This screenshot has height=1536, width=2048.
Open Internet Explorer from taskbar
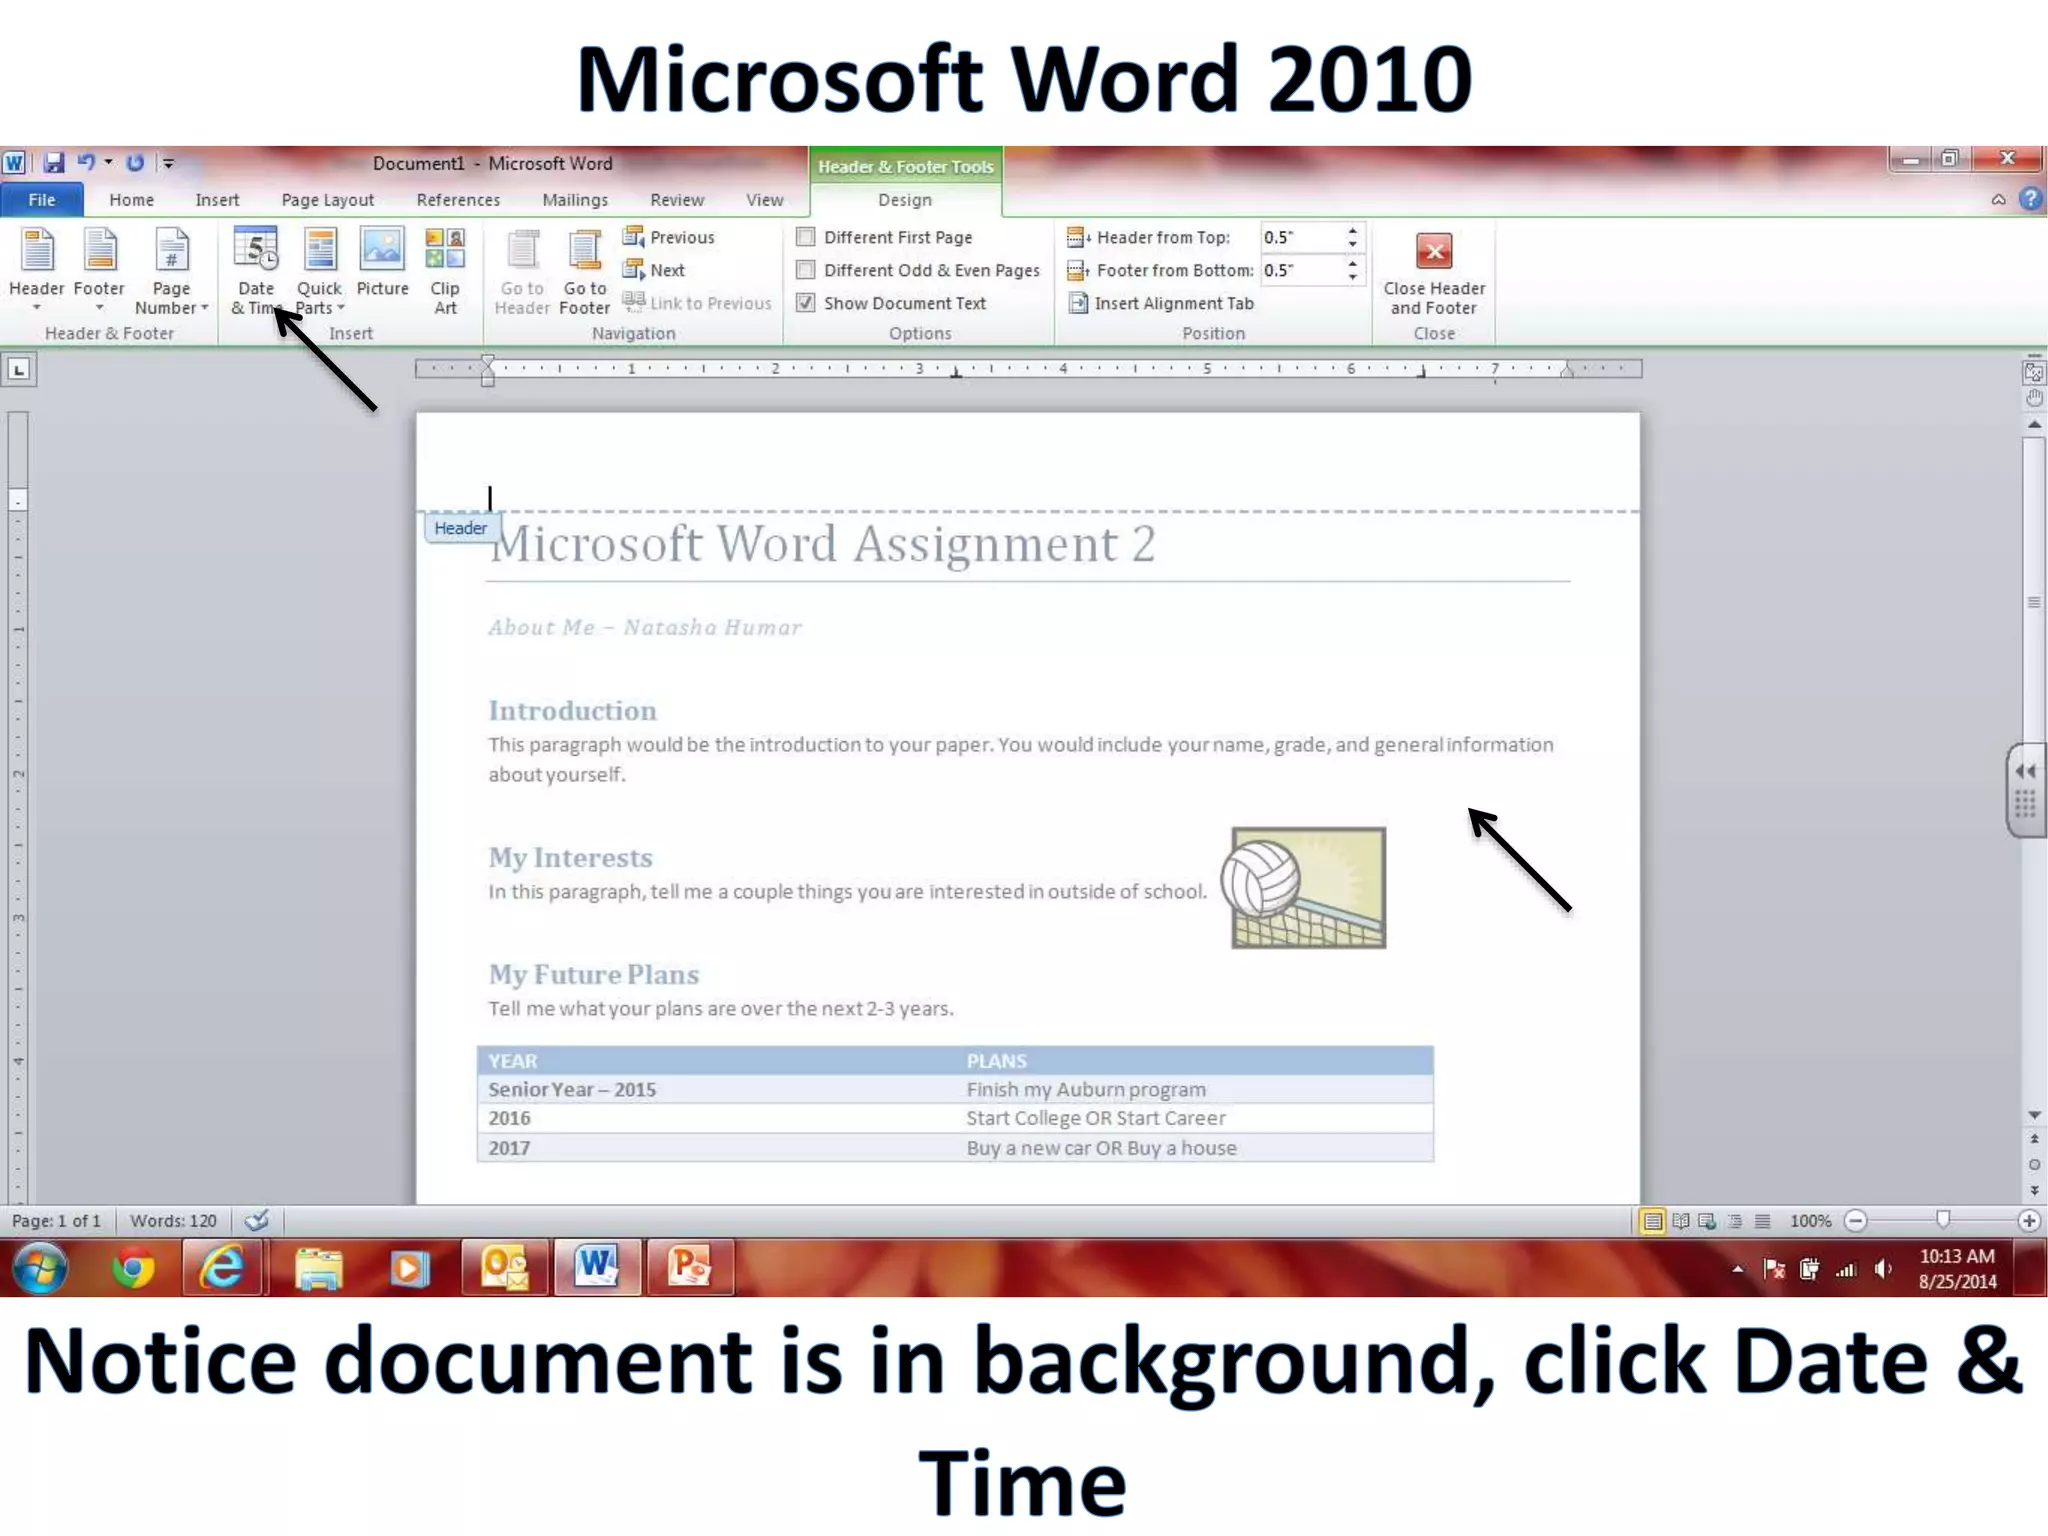click(222, 1268)
